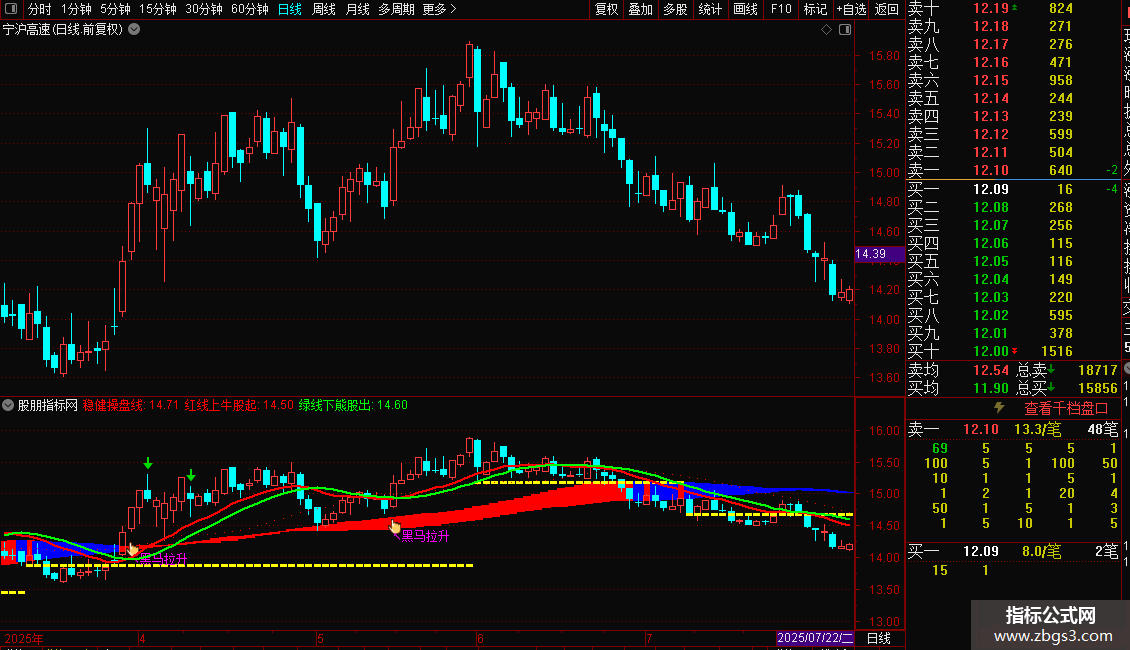The height and width of the screenshot is (650, 1130).
Task: Click the green arrow next to 总卖
Action: pos(1051,369)
